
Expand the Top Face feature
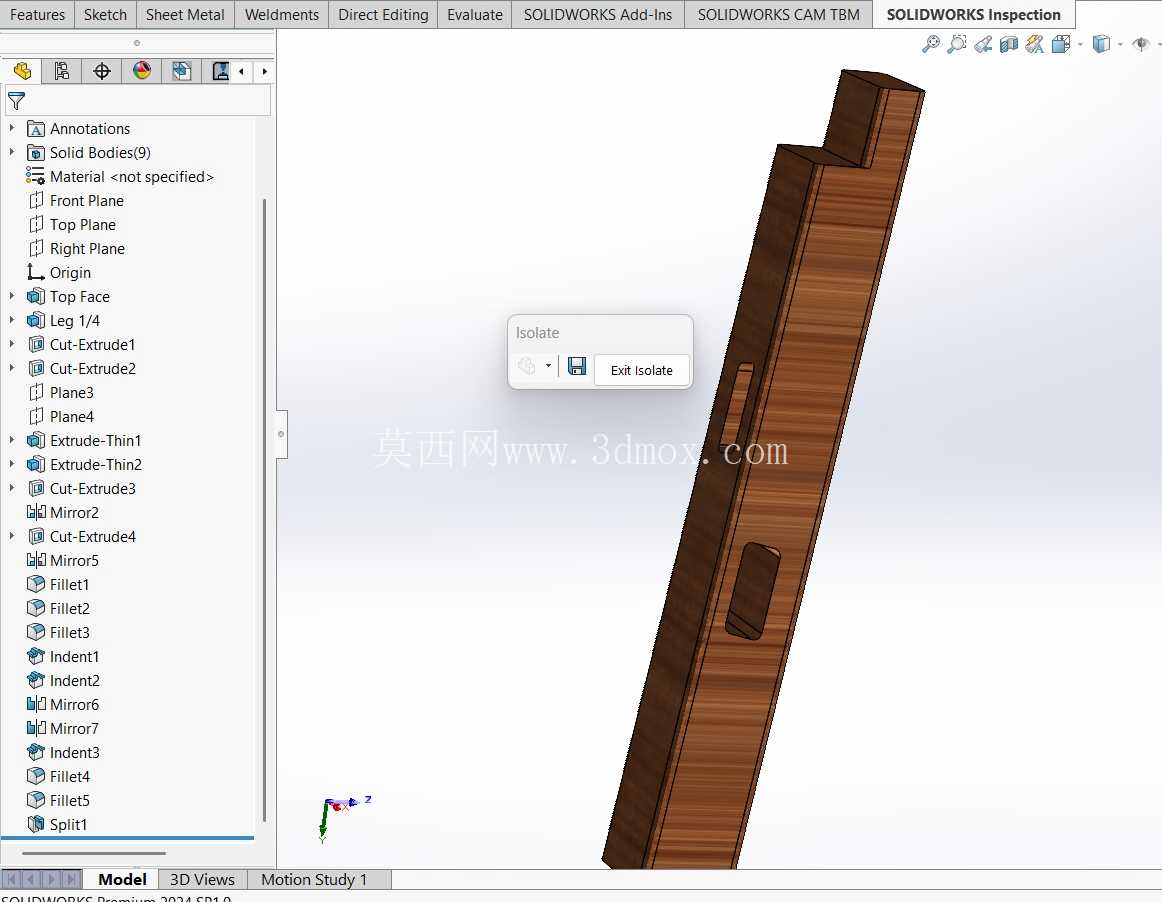[12, 296]
